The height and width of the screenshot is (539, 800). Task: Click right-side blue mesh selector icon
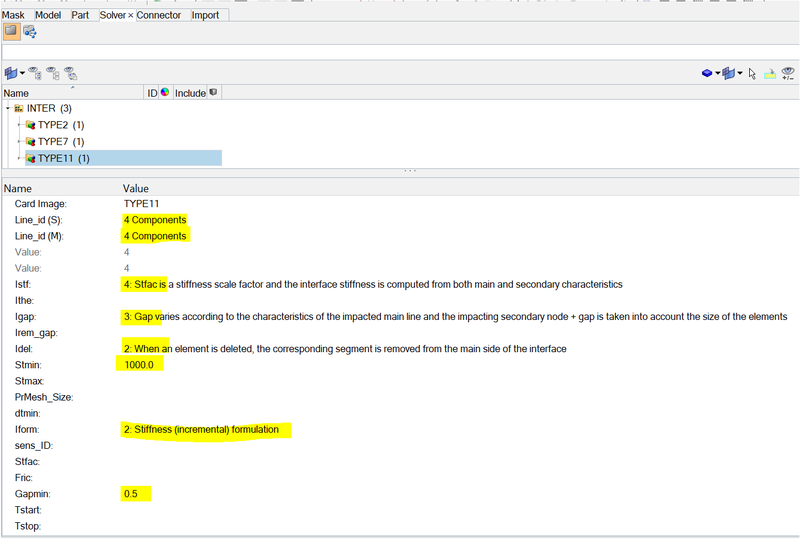pyautogui.click(x=729, y=74)
